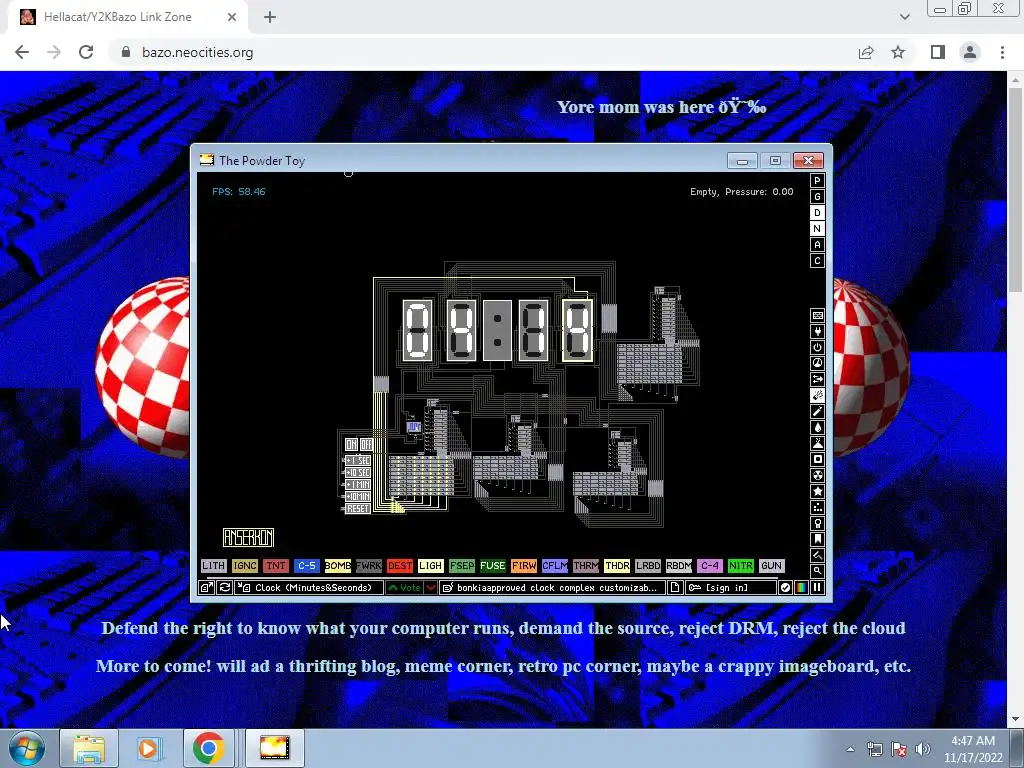The height and width of the screenshot is (768, 1024).
Task: Open the Tools lightbulb category
Action: pos(817,523)
